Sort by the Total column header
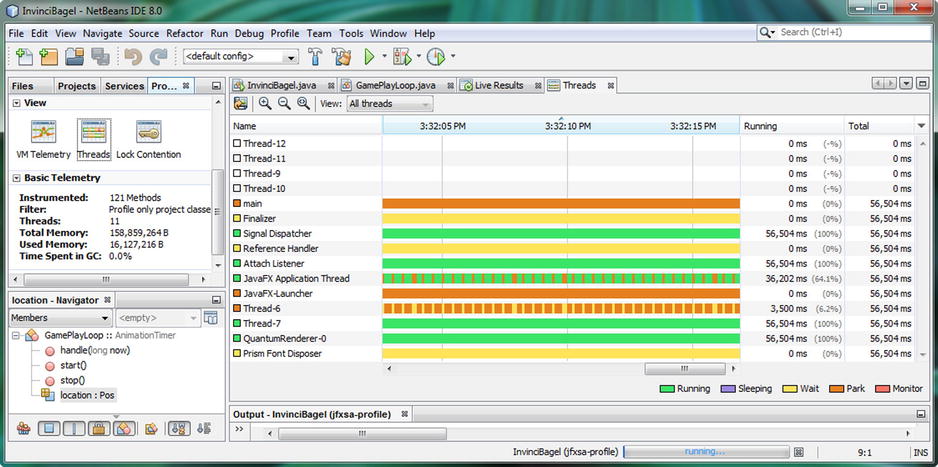The width and height of the screenshot is (938, 467). [x=879, y=126]
